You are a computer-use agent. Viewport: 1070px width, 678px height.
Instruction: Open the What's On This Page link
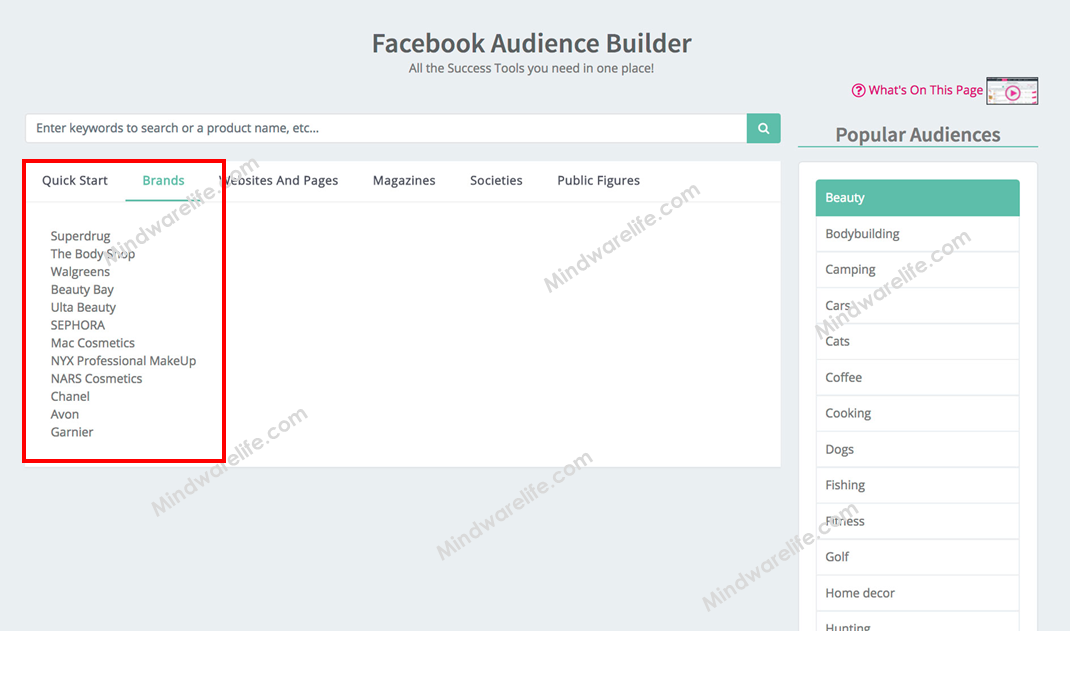(925, 90)
